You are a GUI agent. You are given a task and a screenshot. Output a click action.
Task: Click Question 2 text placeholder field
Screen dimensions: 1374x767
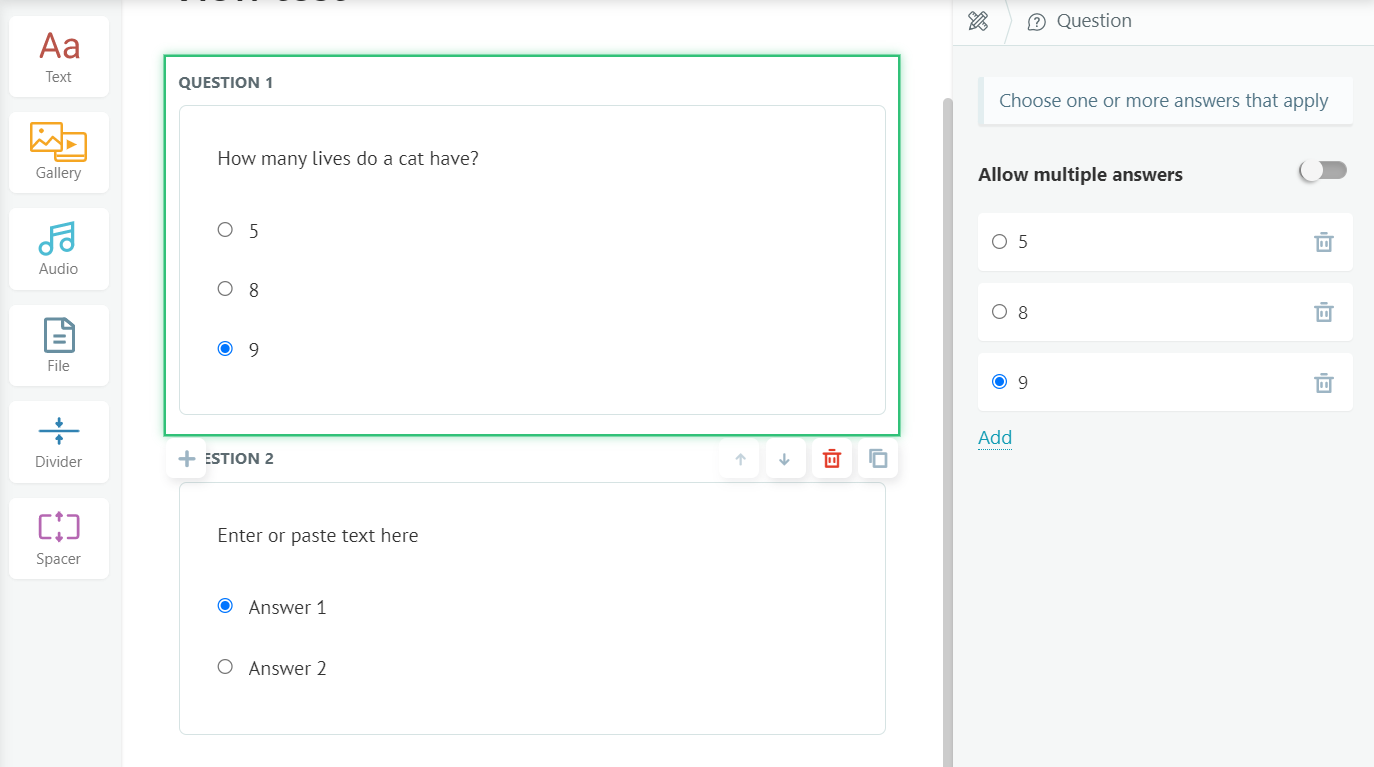(318, 536)
